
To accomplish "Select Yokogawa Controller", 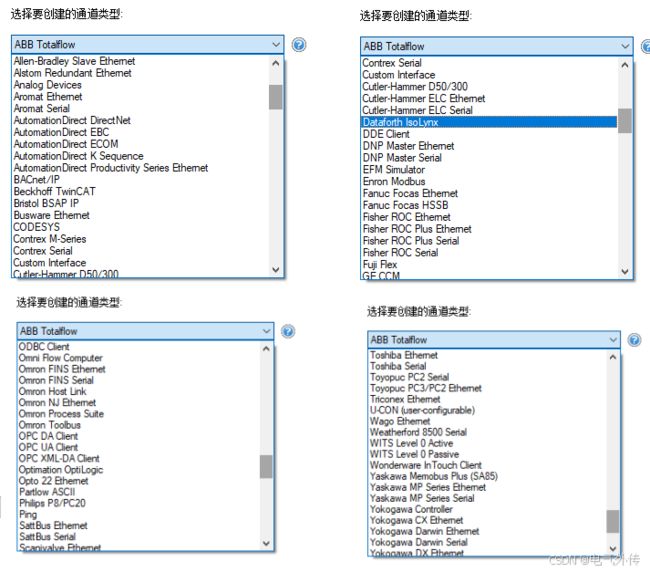I will point(411,509).
